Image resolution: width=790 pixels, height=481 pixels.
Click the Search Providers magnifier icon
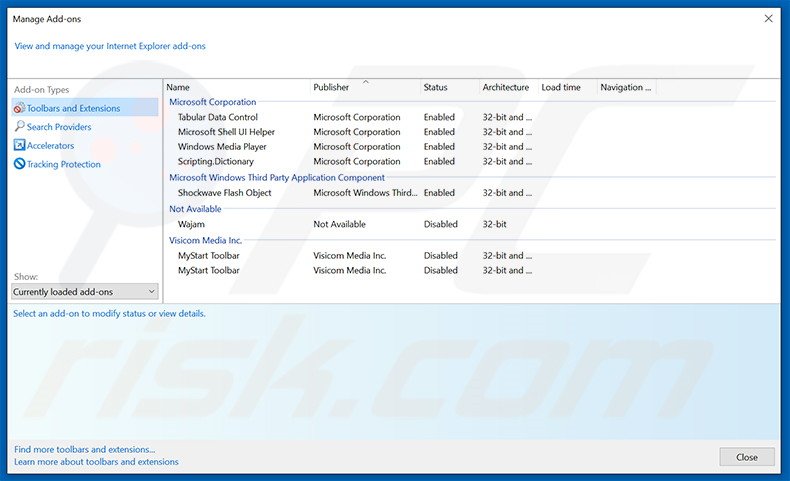pos(19,126)
